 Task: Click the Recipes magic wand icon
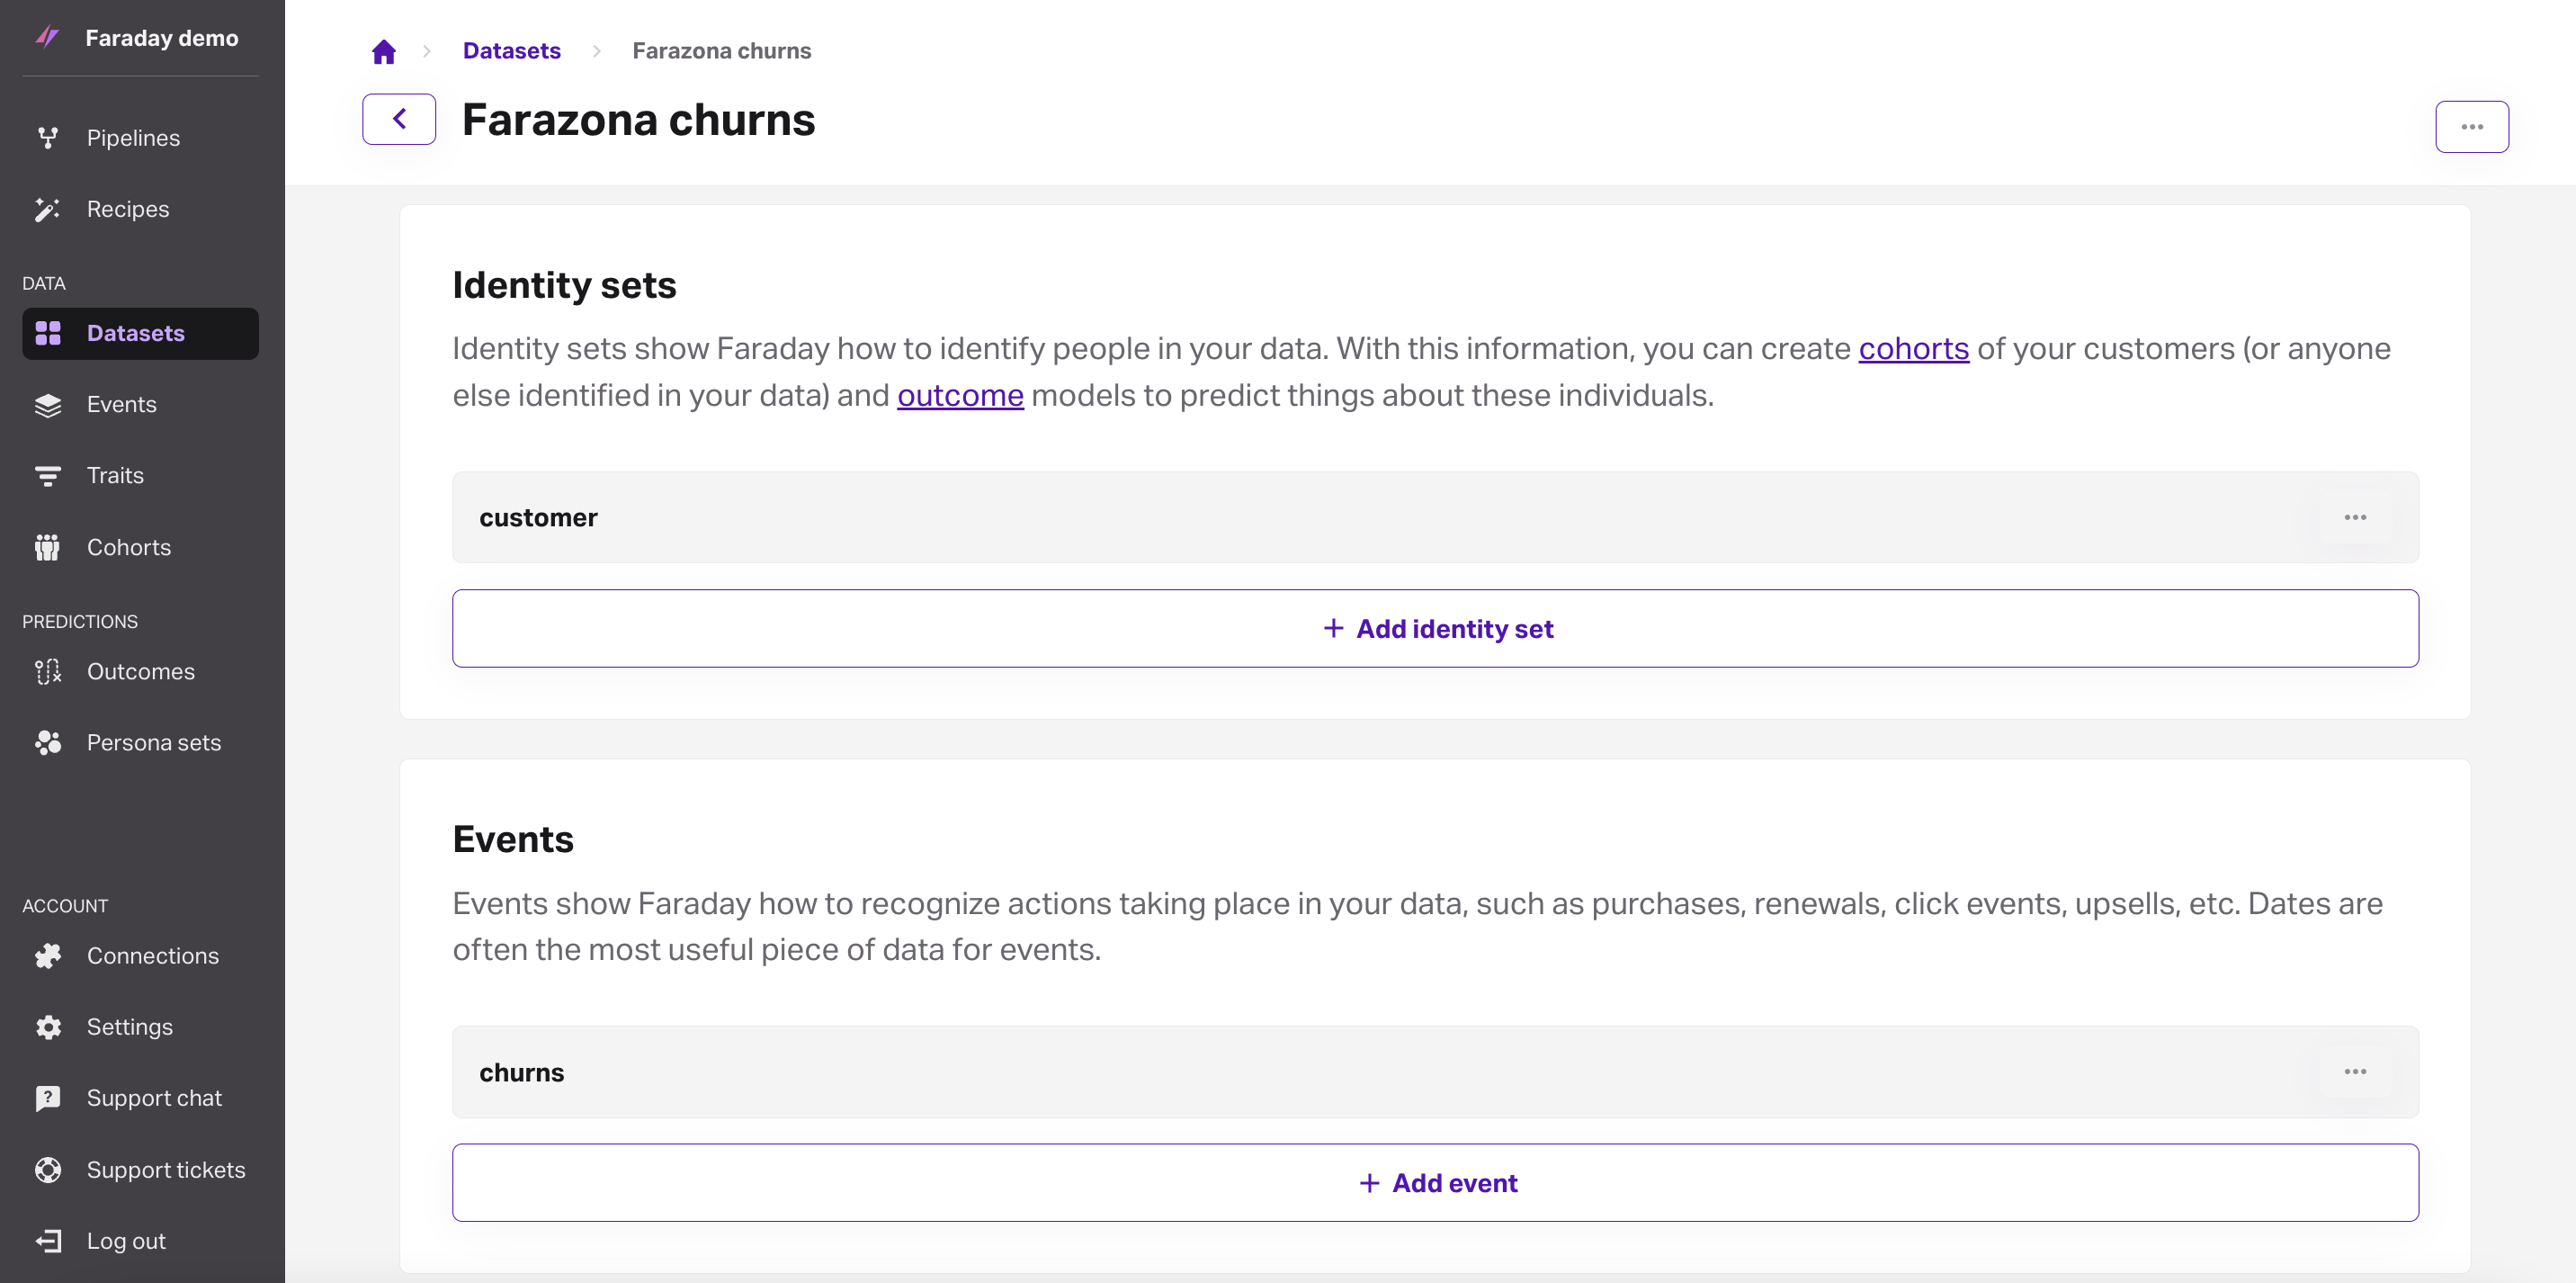47,209
